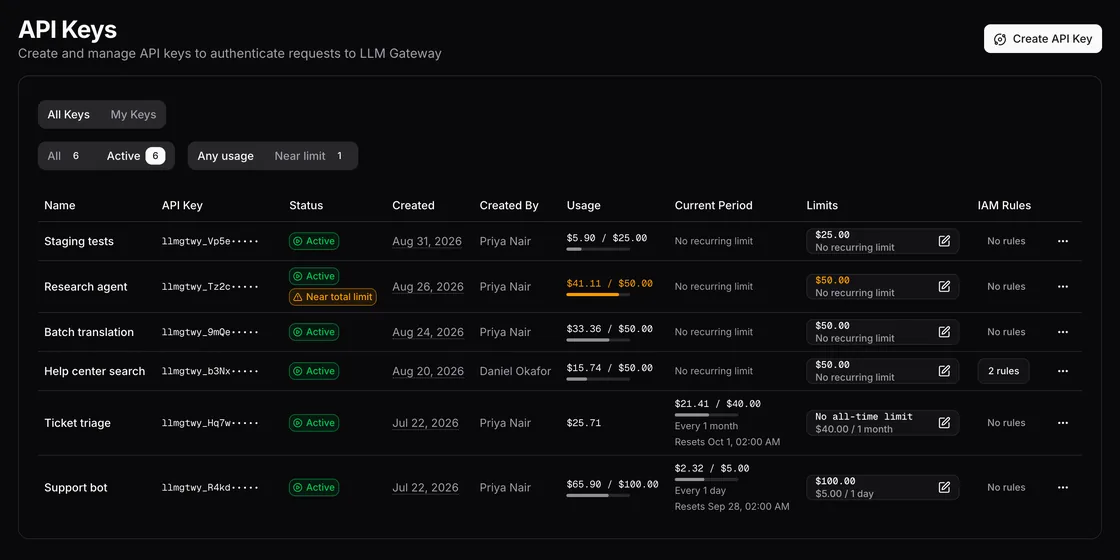Click the Resets Oct 1, 02:00 AM text
Image resolution: width=1120 pixels, height=560 pixels.
pyautogui.click(x=727, y=442)
